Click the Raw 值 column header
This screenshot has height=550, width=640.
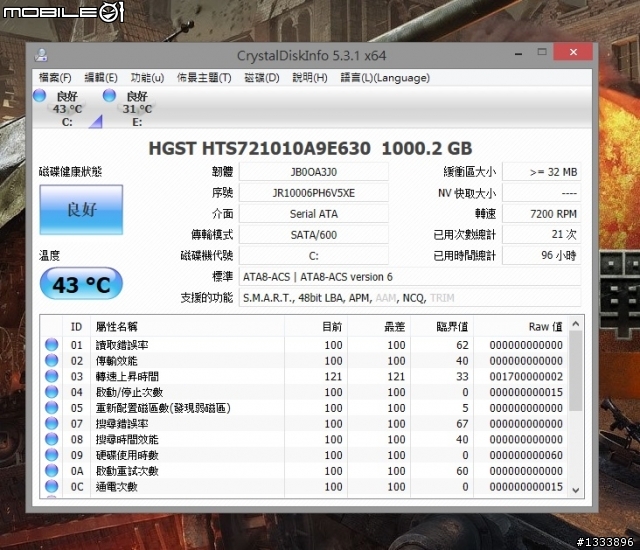[x=520, y=326]
